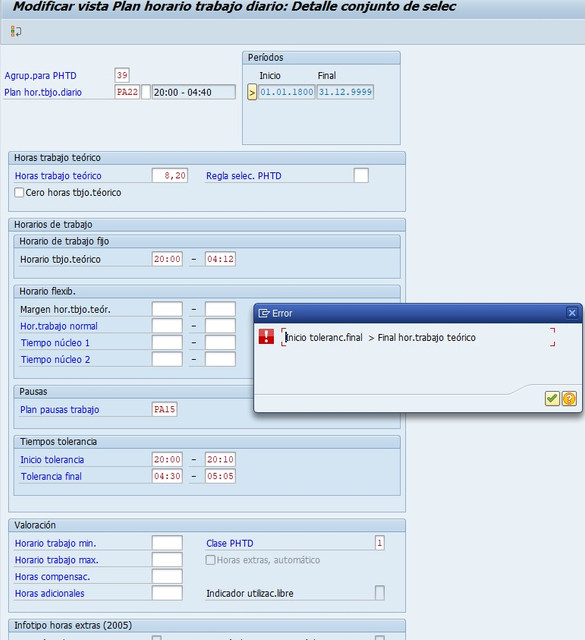The image size is (585, 640).
Task: Click the Plan pausas trabajo label
Action: pyautogui.click(x=60, y=409)
